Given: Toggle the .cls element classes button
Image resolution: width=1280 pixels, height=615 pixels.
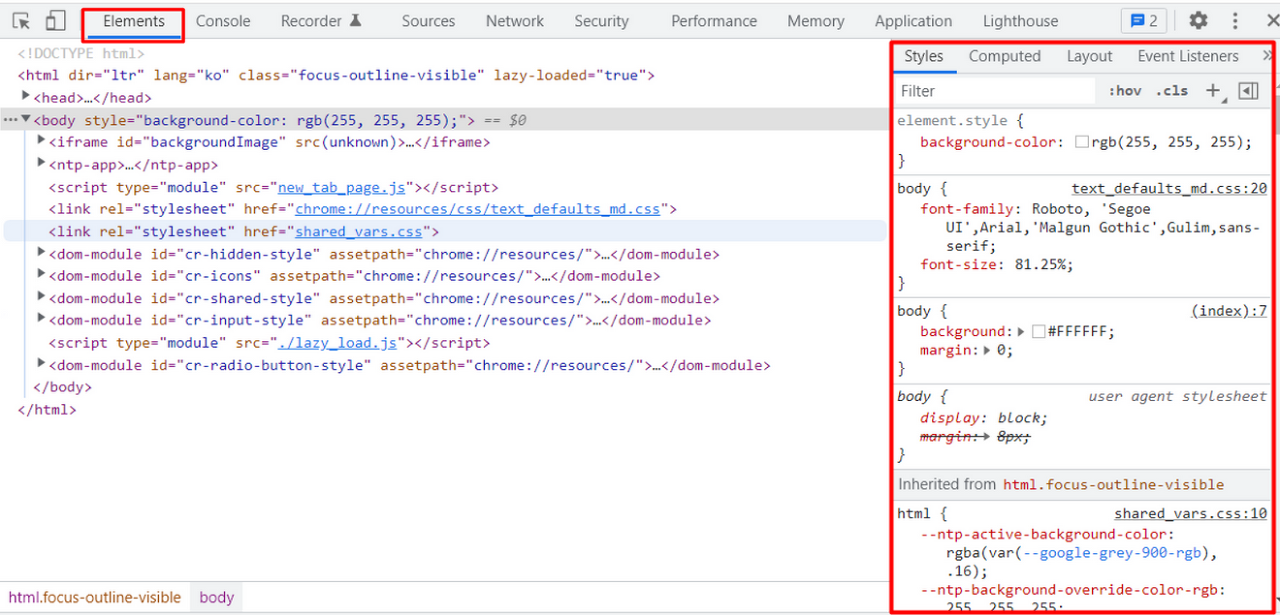Looking at the screenshot, I should (1172, 91).
